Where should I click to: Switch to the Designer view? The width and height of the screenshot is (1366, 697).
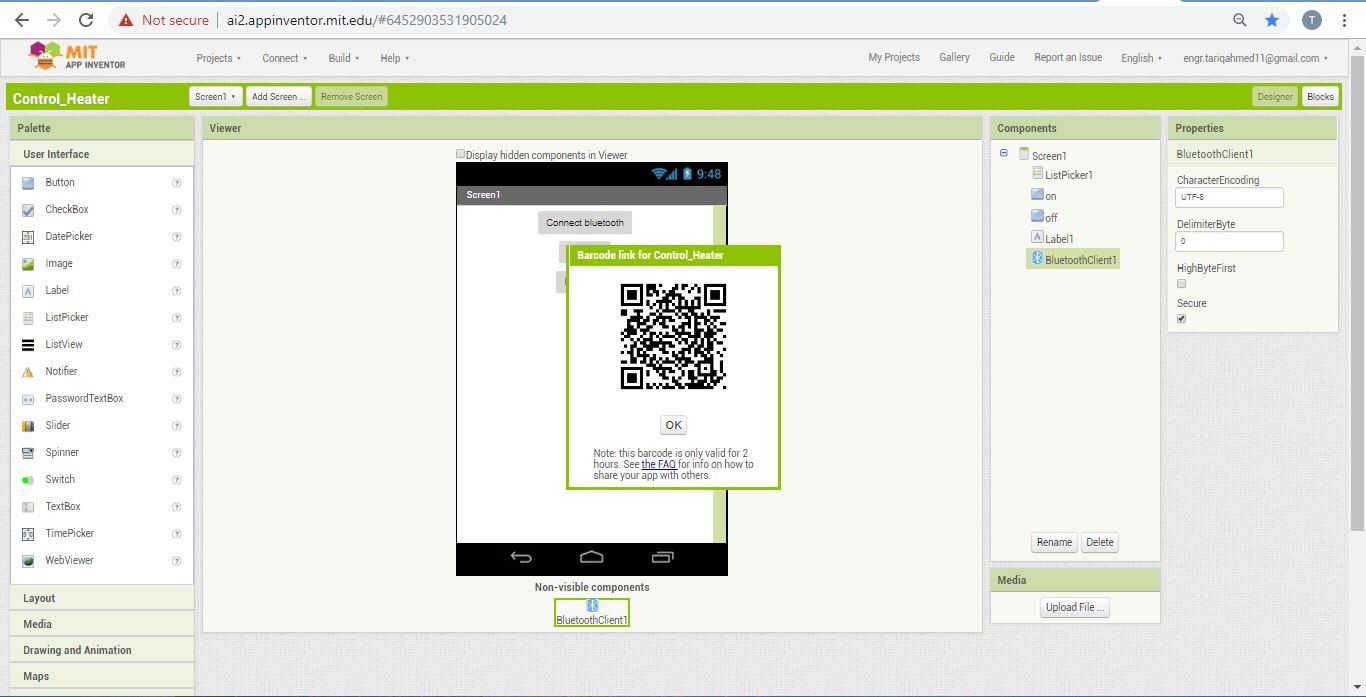tap(1275, 97)
